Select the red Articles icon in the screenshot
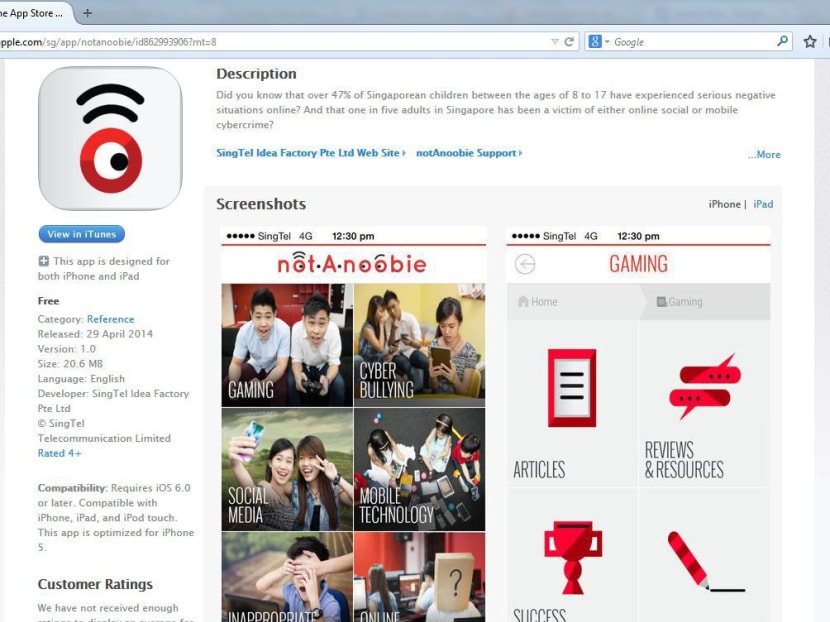 point(570,385)
